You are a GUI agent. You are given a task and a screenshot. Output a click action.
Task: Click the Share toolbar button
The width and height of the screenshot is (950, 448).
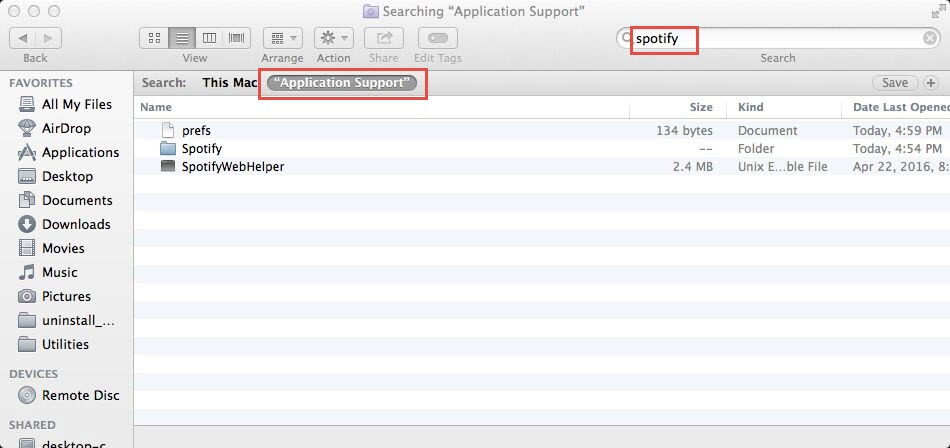(384, 38)
